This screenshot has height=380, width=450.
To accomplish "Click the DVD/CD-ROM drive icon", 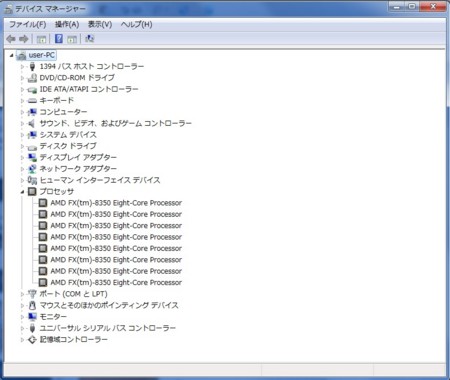I will [32, 78].
